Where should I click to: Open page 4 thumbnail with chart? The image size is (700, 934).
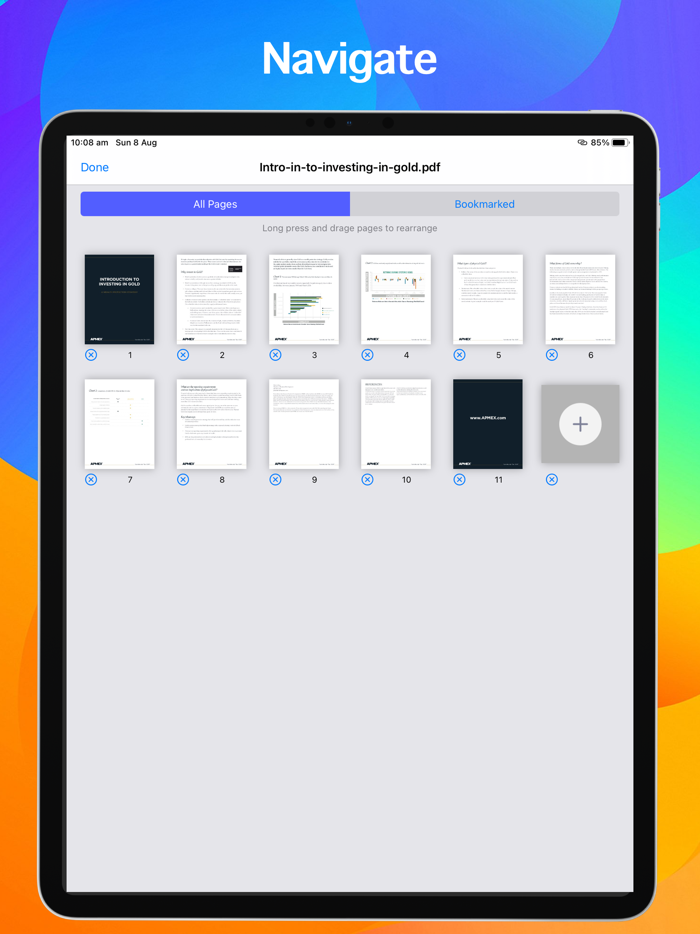click(x=396, y=300)
